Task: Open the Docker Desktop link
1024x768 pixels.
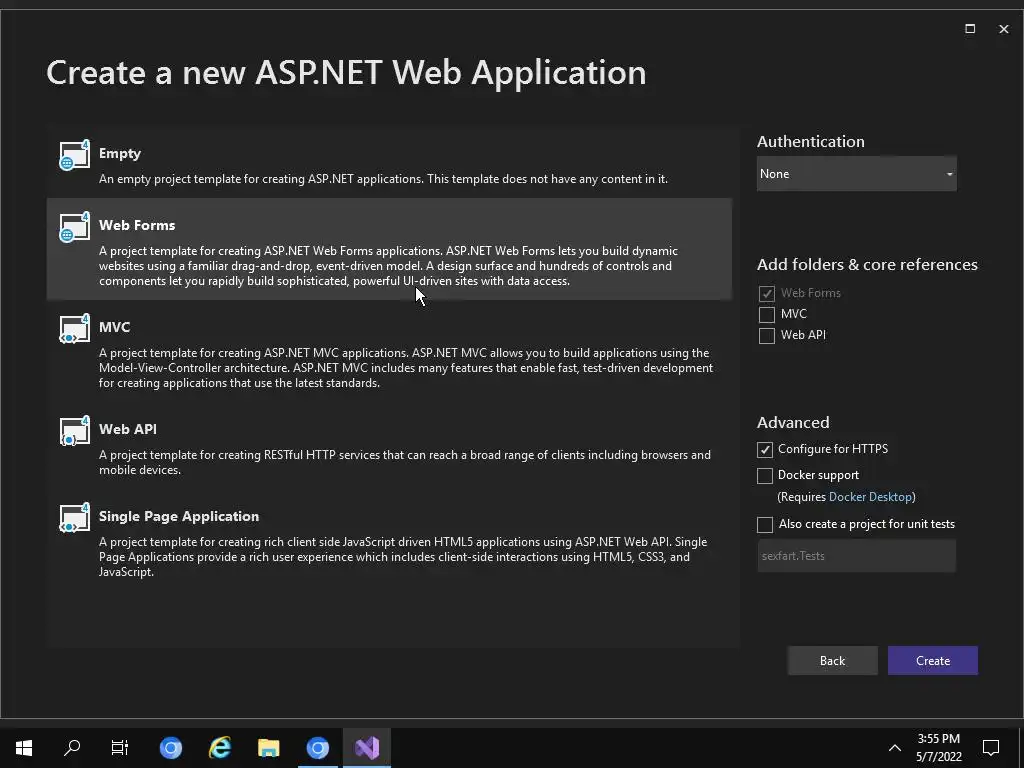Action: (x=871, y=497)
